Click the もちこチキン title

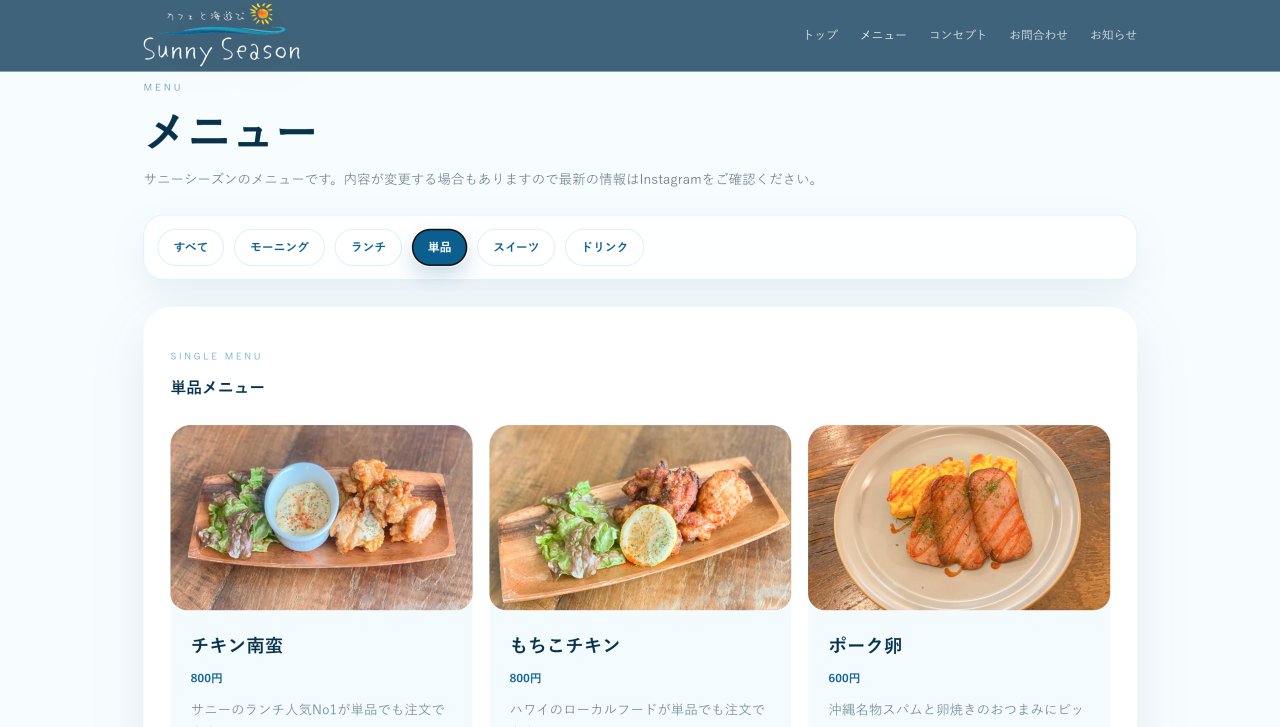click(x=565, y=645)
